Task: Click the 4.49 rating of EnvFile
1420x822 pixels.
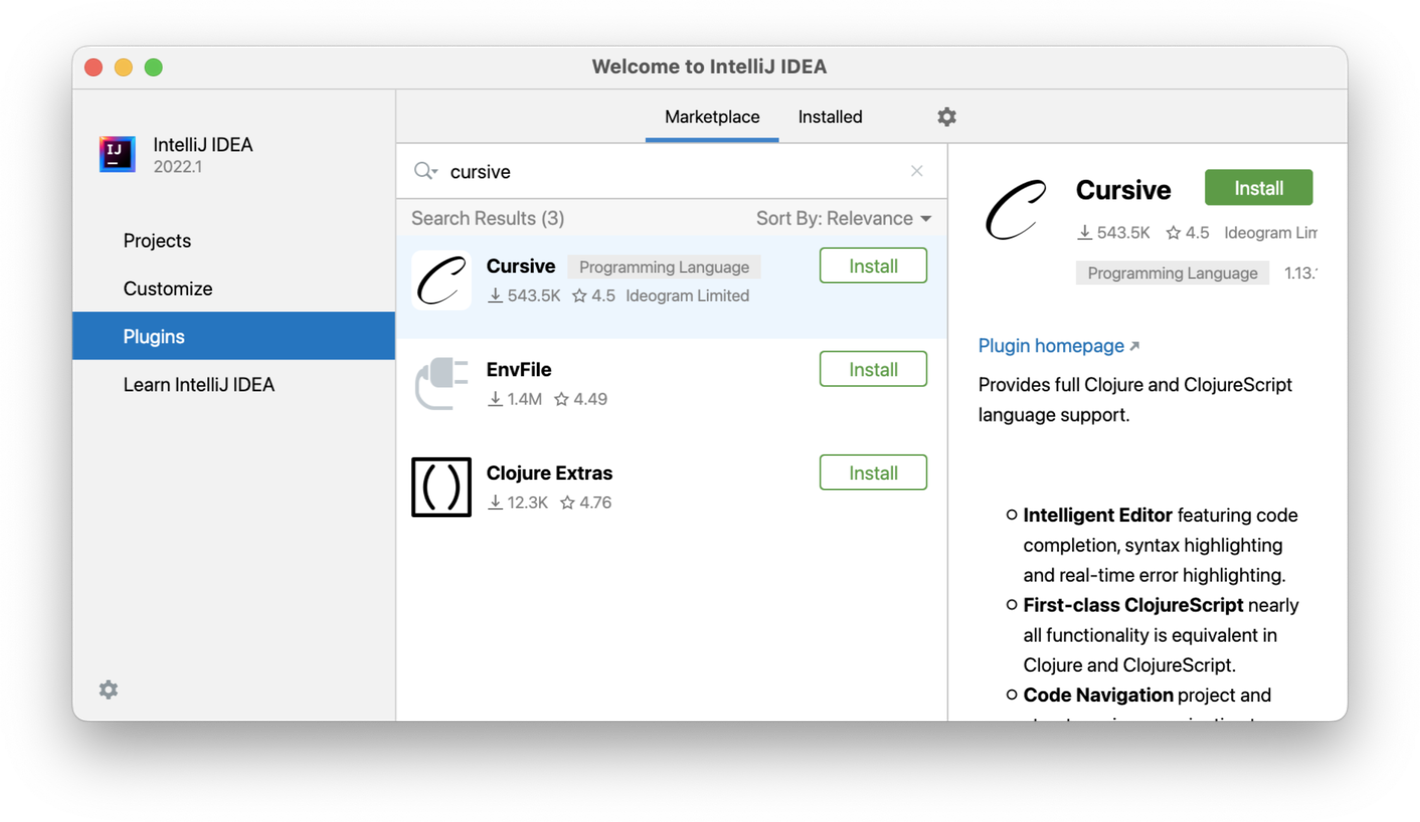Action: pos(581,399)
